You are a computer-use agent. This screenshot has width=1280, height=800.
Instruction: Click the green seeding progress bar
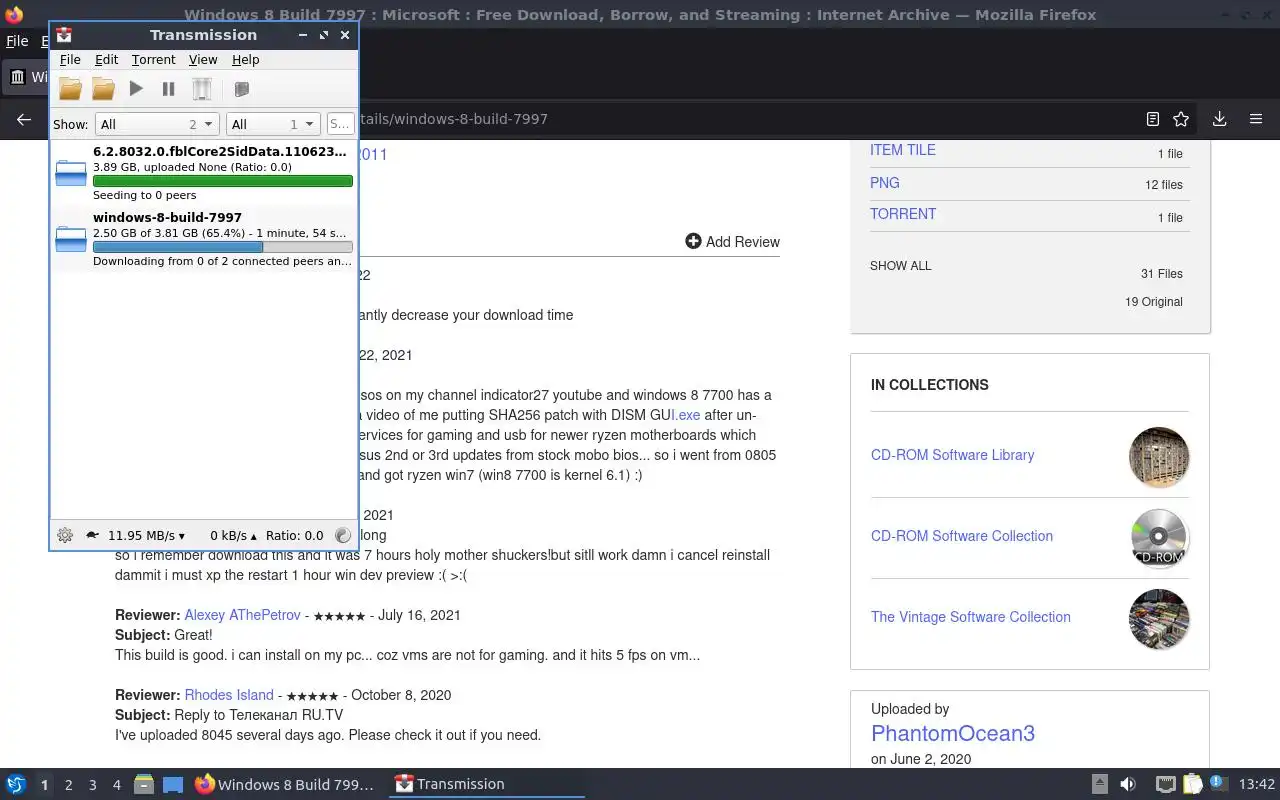pyautogui.click(x=223, y=181)
